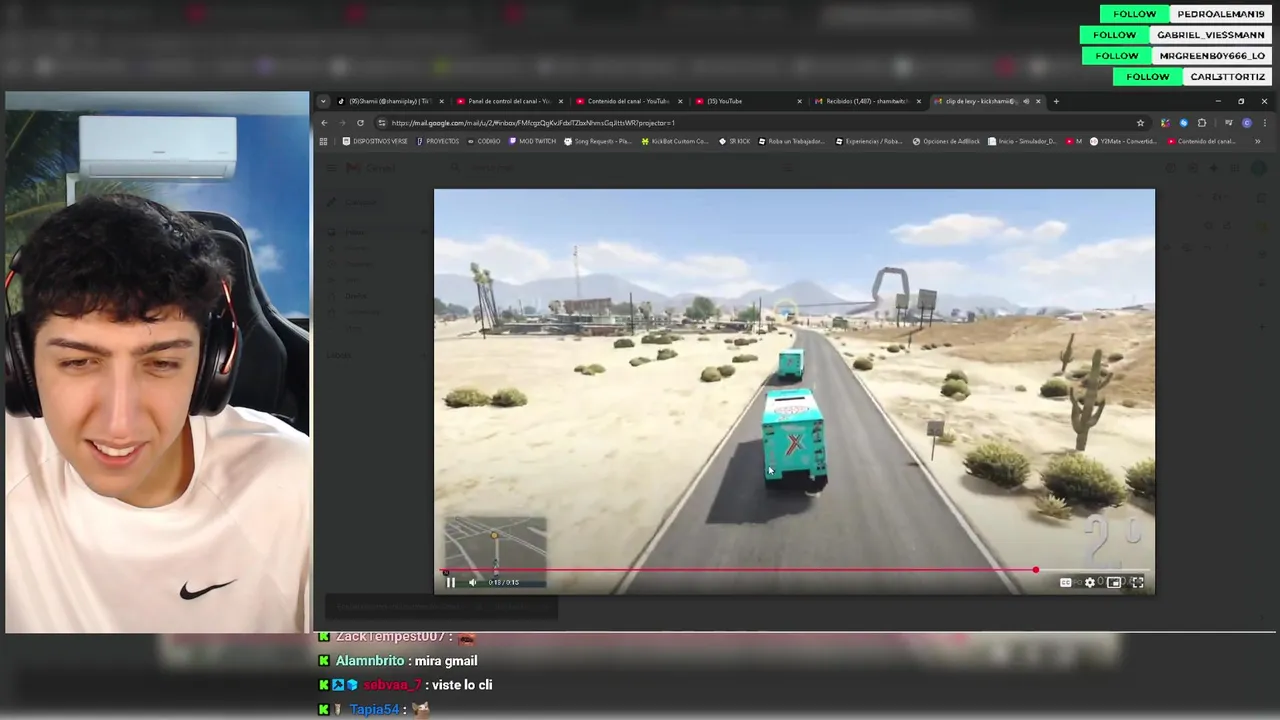Open the Opciones de AdBlock bookmark

click(x=946, y=141)
